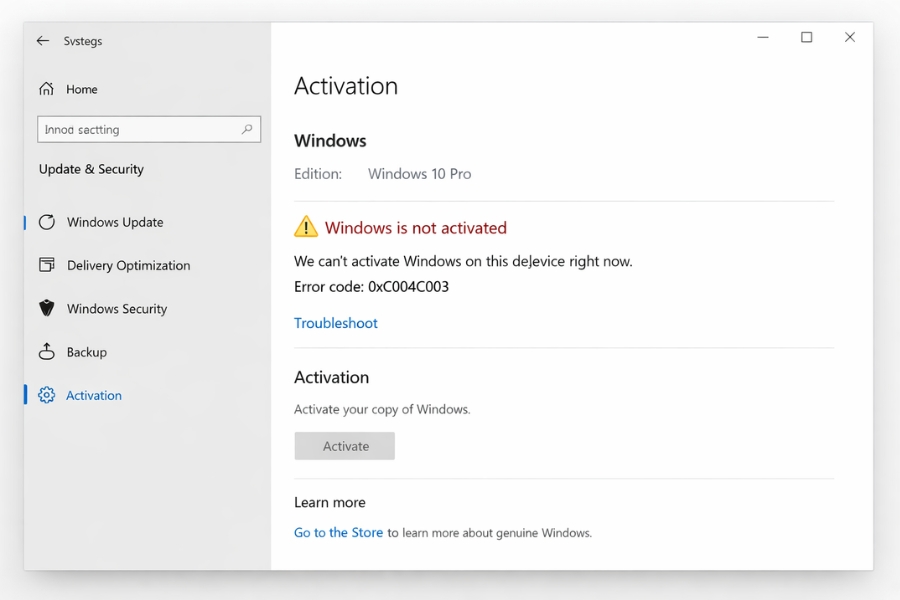Follow the Go to the Store link
Screen dimensions: 900x600
pos(338,532)
